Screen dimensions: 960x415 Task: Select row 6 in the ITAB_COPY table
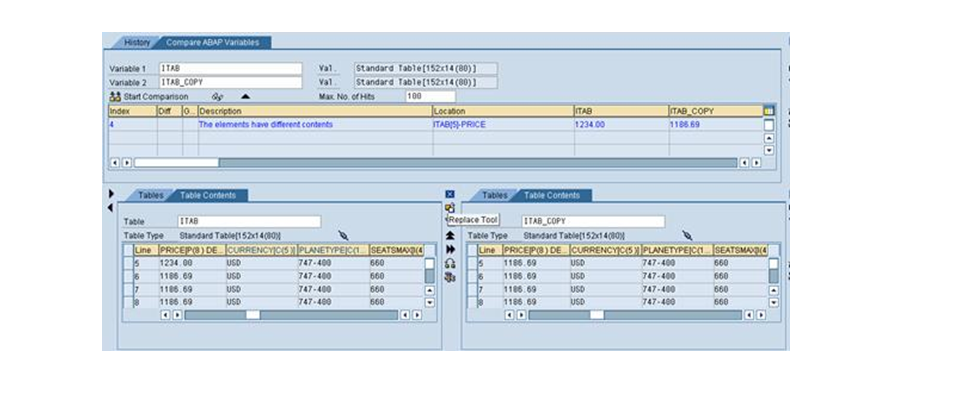pyautogui.click(x=487, y=276)
